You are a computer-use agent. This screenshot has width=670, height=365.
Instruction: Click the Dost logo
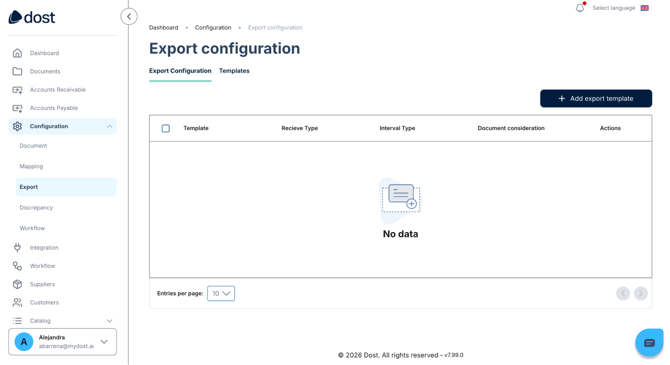32,17
